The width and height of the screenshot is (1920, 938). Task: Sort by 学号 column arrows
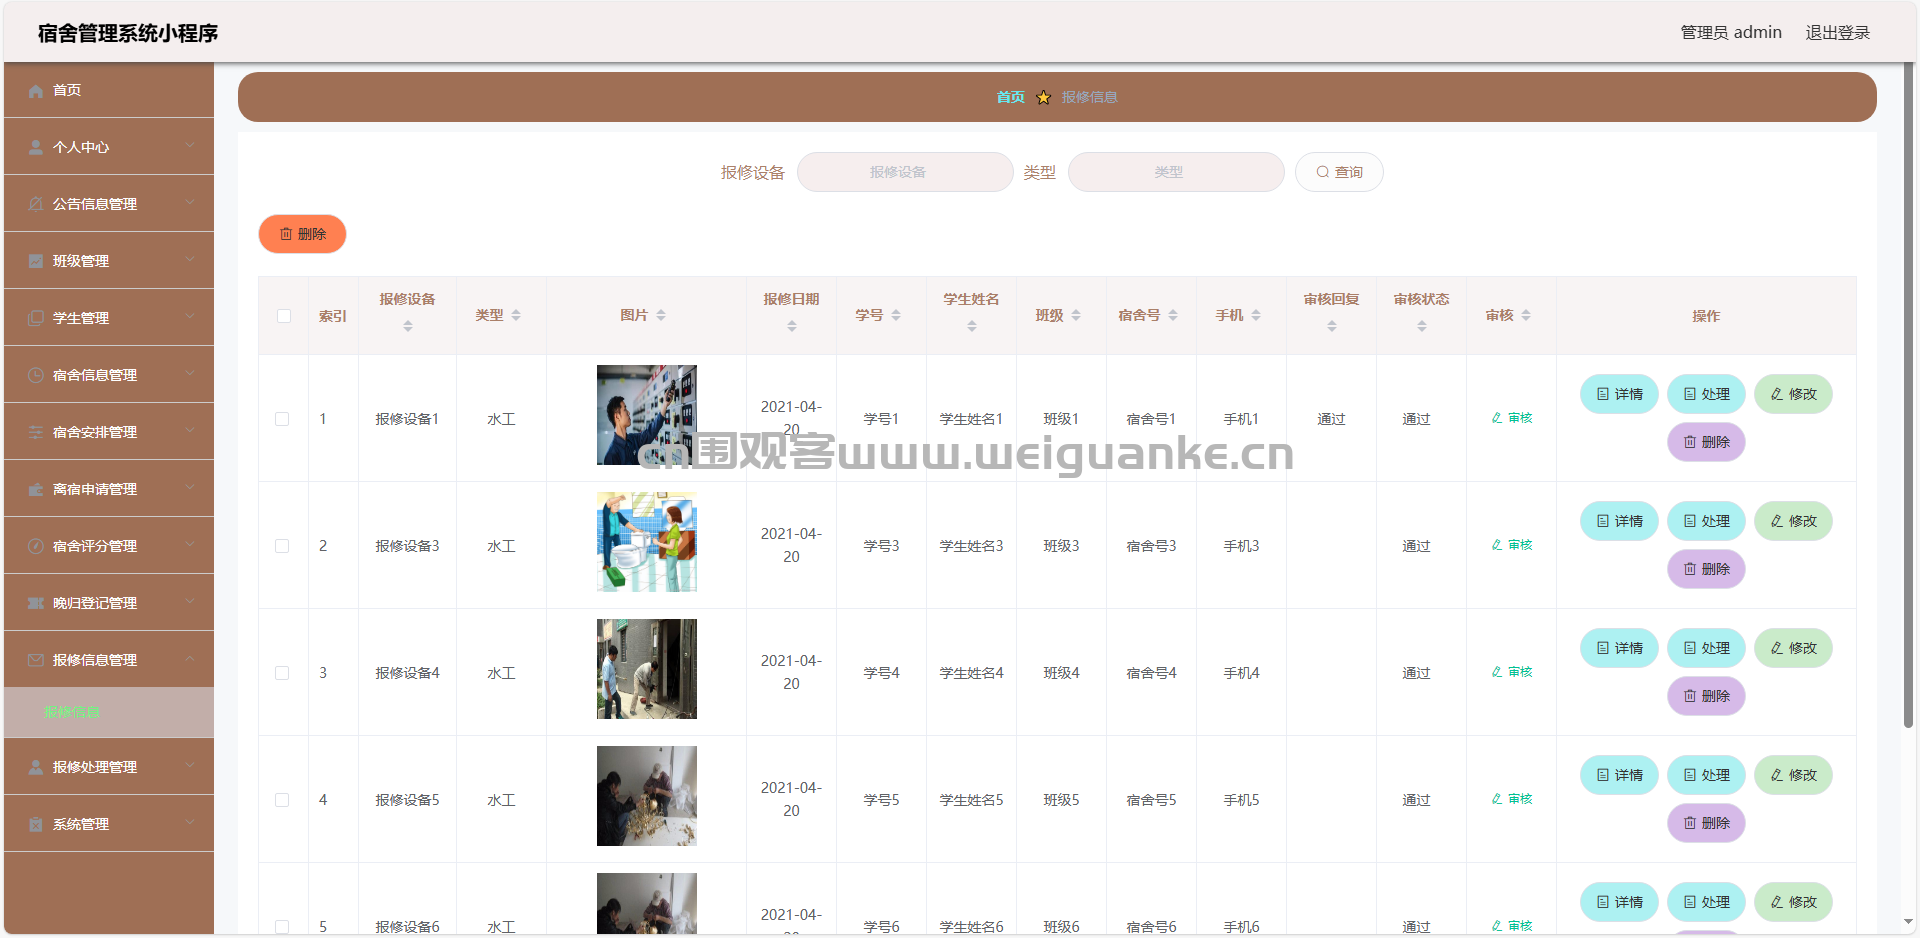(896, 316)
